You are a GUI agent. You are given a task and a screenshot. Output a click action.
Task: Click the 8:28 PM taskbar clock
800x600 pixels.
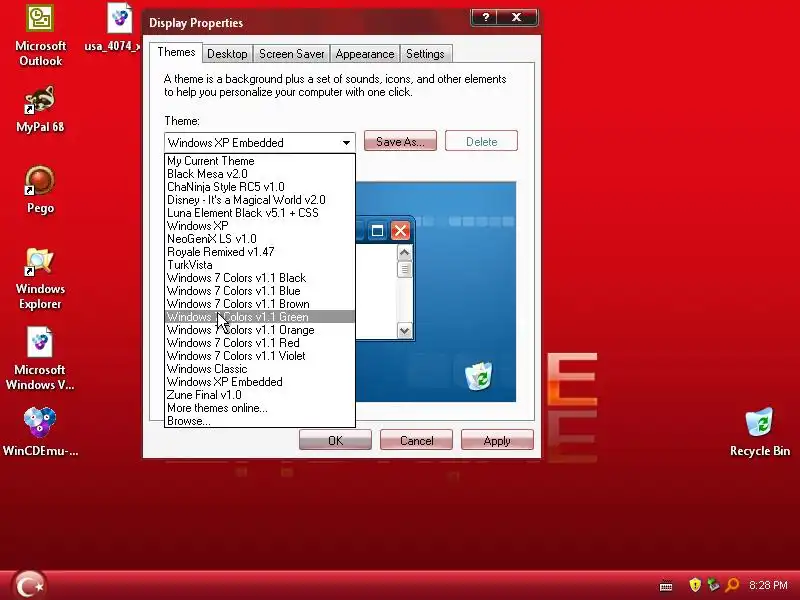tap(768, 585)
